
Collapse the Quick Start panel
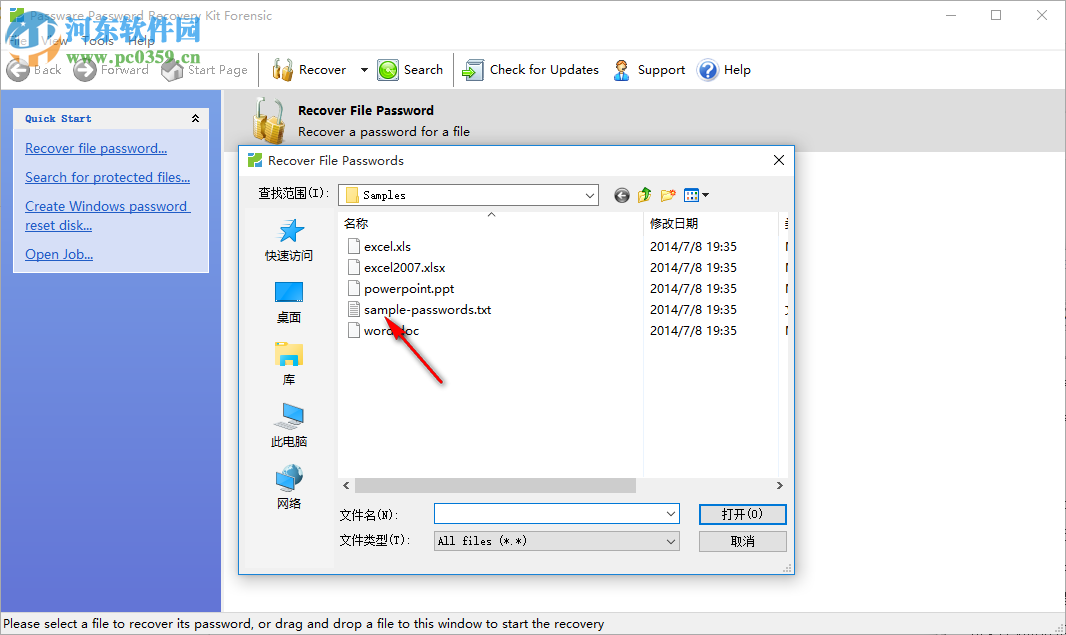195,118
